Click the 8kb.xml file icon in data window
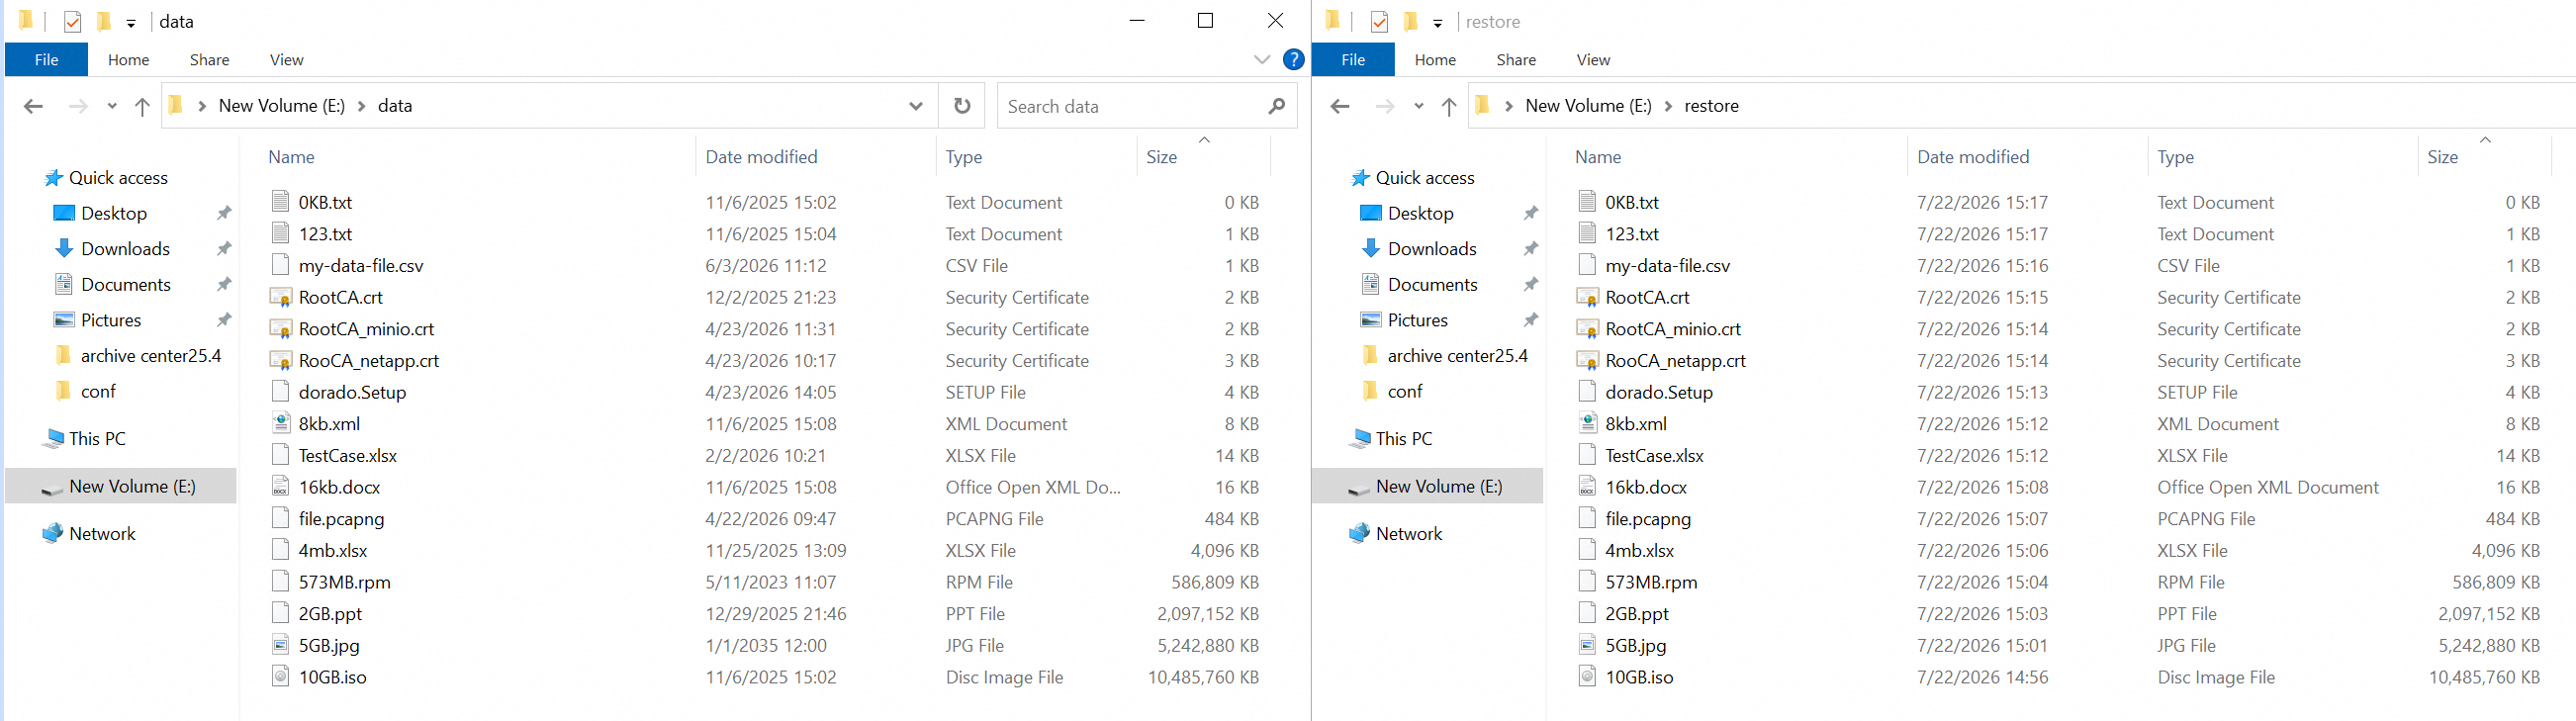Image resolution: width=2576 pixels, height=721 pixels. click(281, 423)
